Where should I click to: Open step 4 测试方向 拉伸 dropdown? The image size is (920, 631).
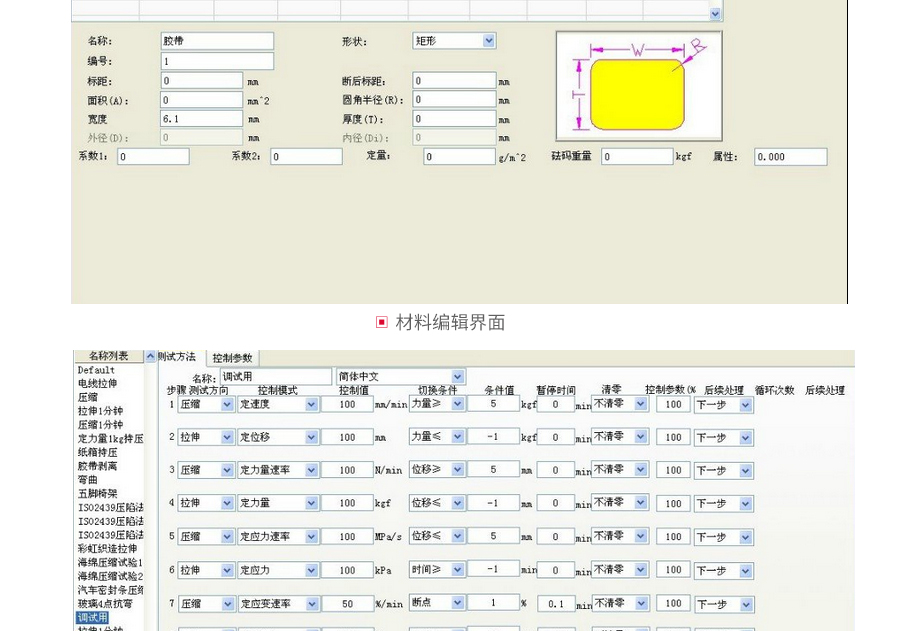[x=226, y=503]
